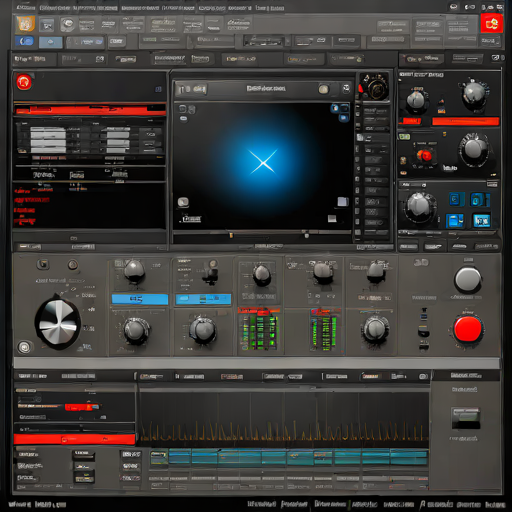Click the small red knob in the right-side panel
Screen dimensions: 512x512
pyautogui.click(x=425, y=155)
